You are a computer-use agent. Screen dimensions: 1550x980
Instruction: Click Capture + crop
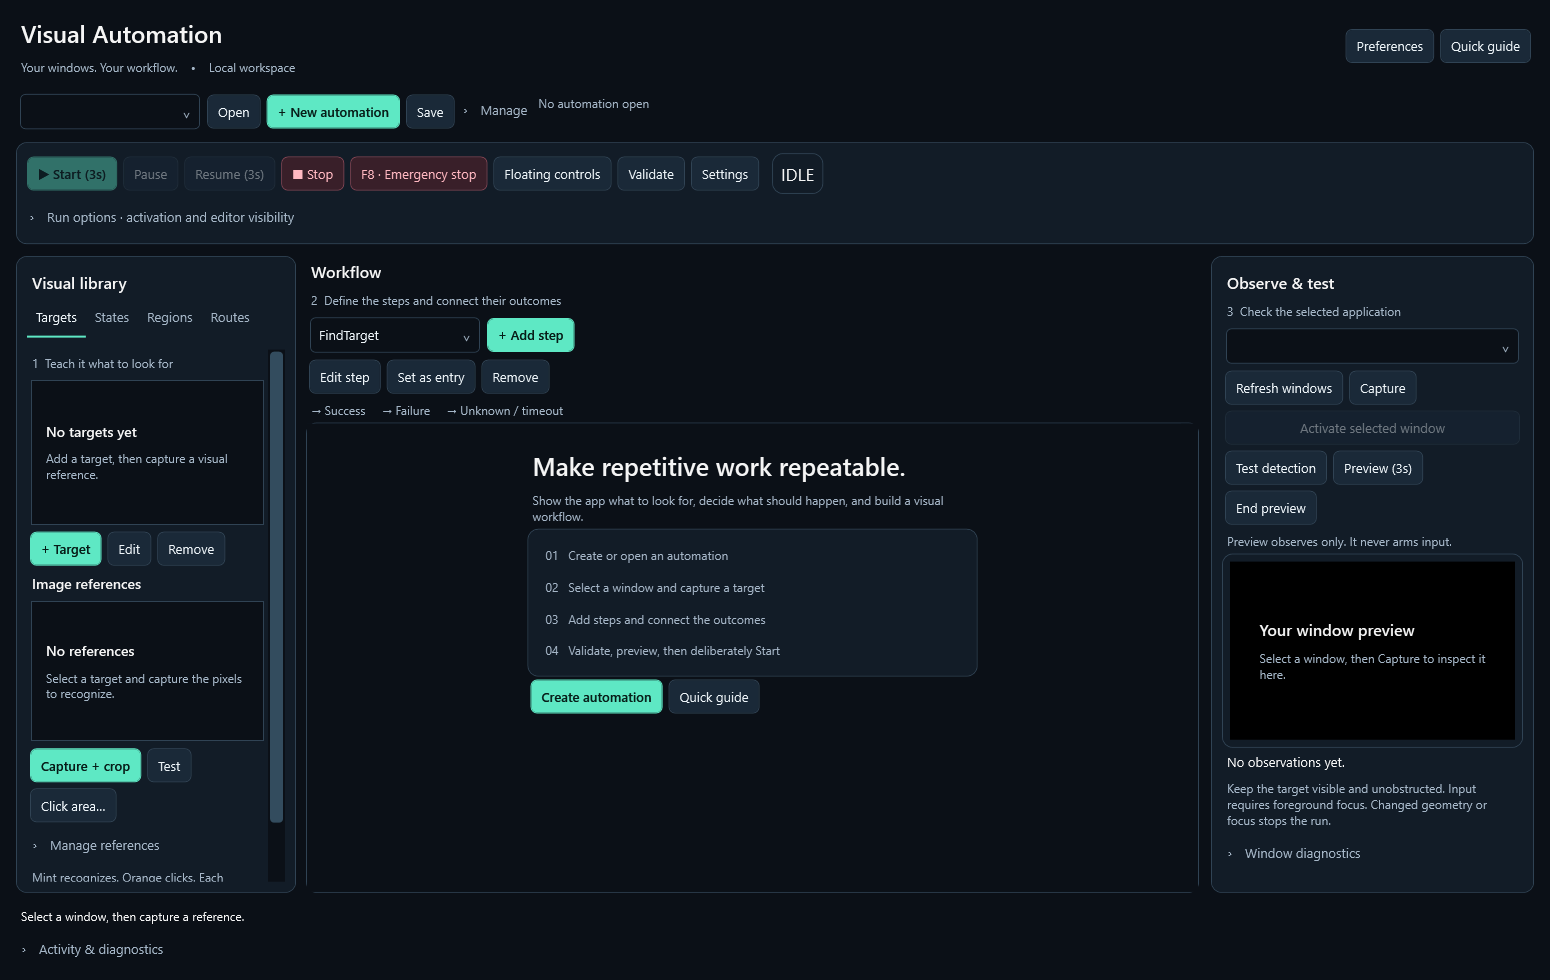click(x=86, y=766)
